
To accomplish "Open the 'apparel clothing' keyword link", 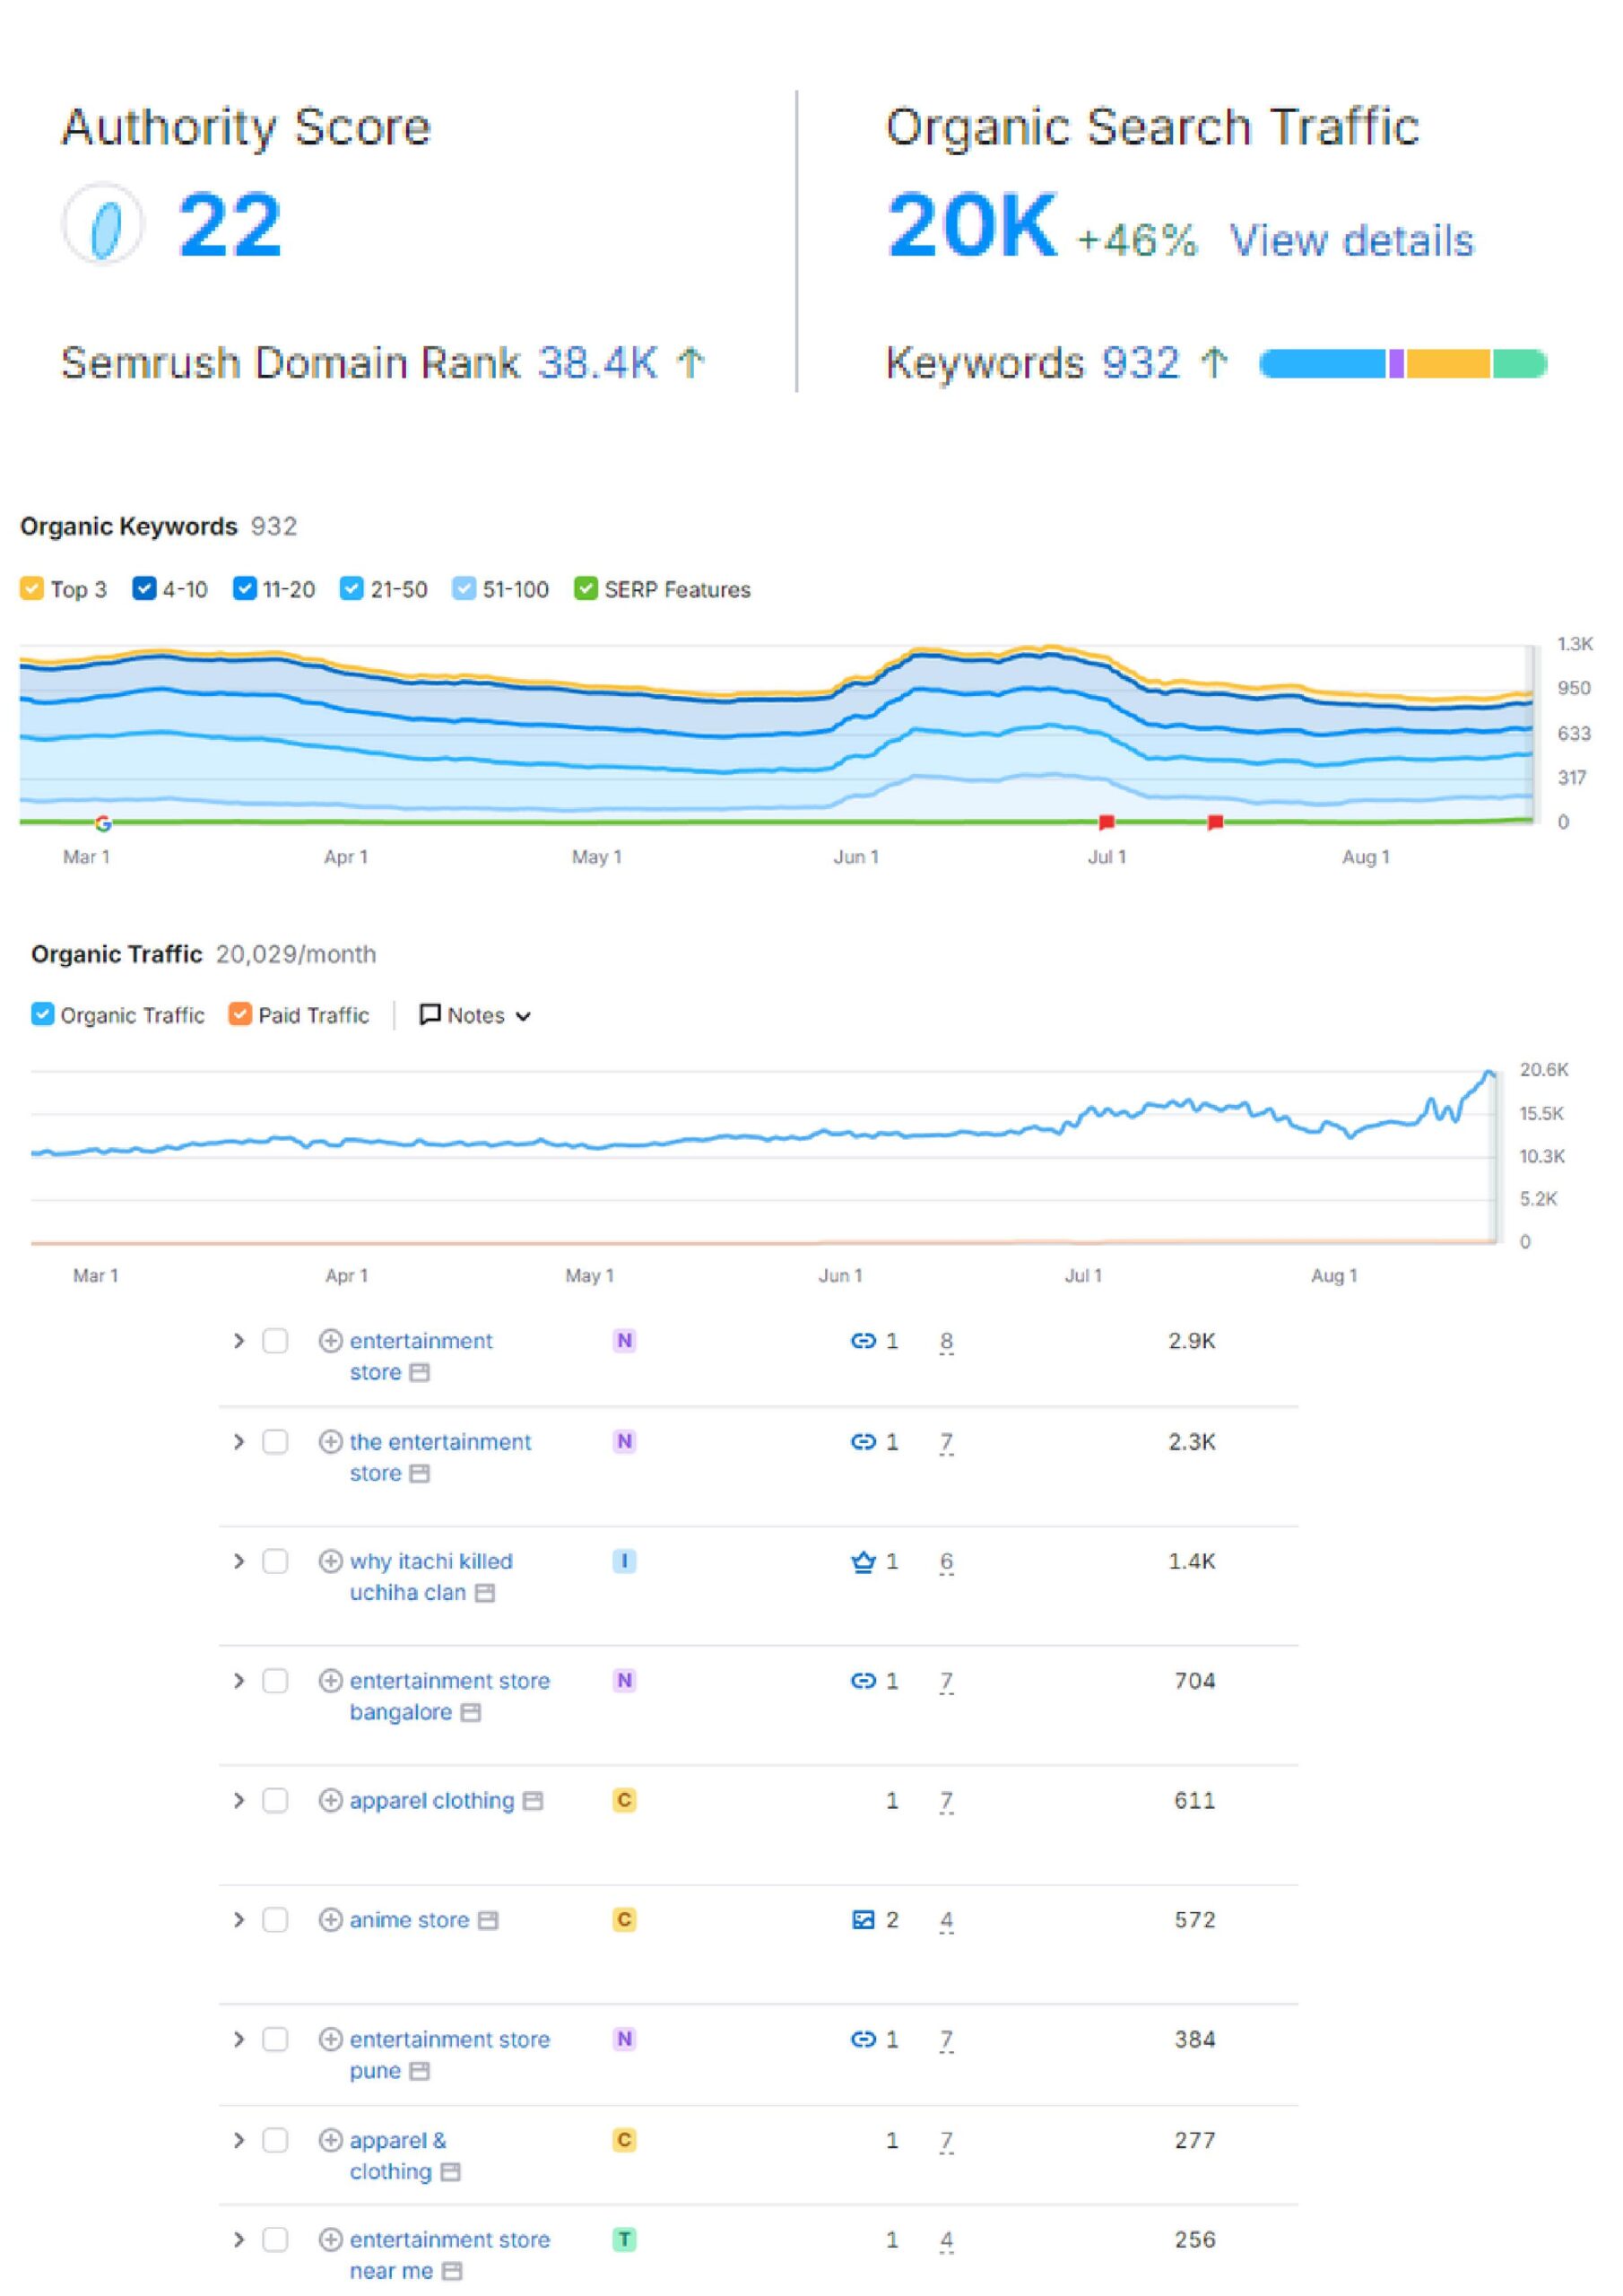I will tap(432, 1801).
